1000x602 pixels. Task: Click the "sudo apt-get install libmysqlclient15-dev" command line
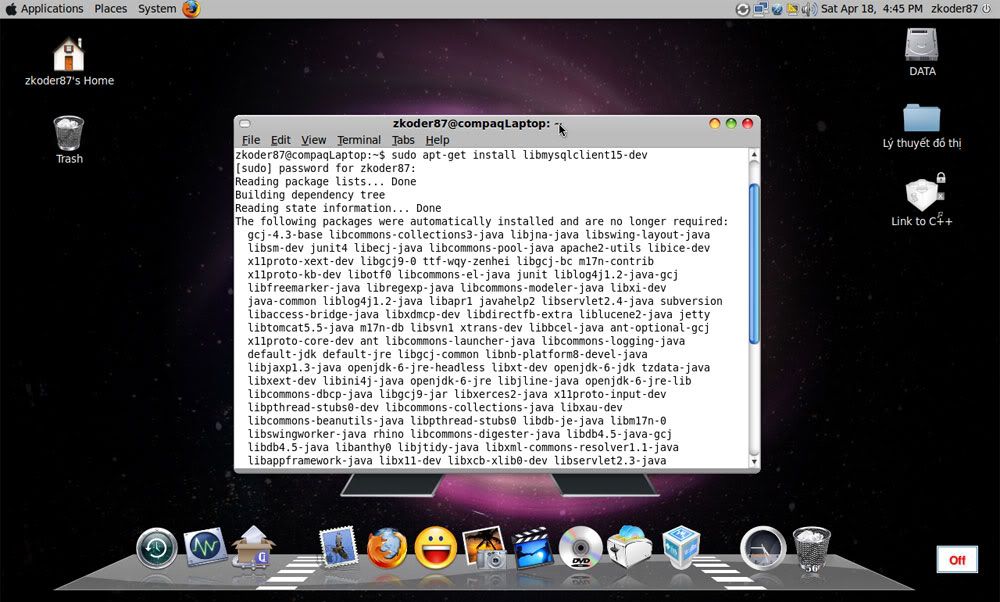click(x=519, y=155)
